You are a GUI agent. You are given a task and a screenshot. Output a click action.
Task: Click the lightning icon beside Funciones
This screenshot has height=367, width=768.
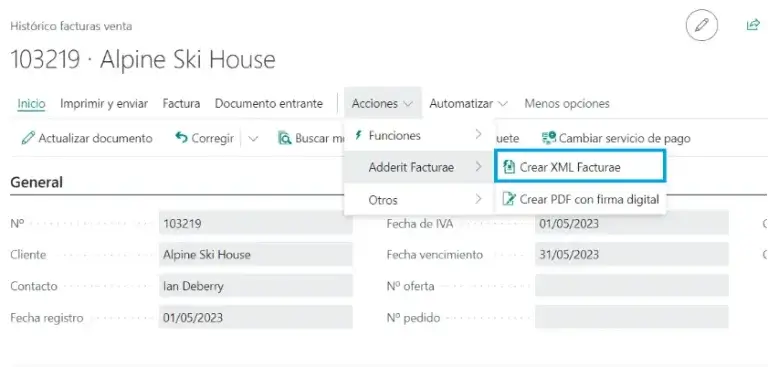[359, 135]
